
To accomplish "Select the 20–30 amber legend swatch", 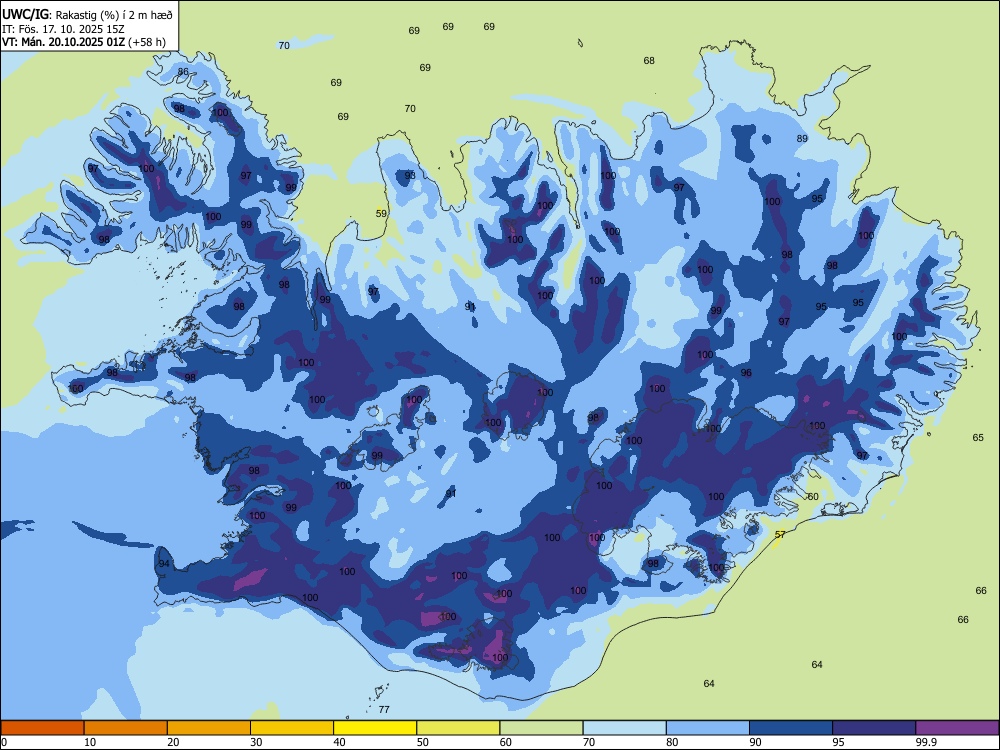I will [209, 728].
